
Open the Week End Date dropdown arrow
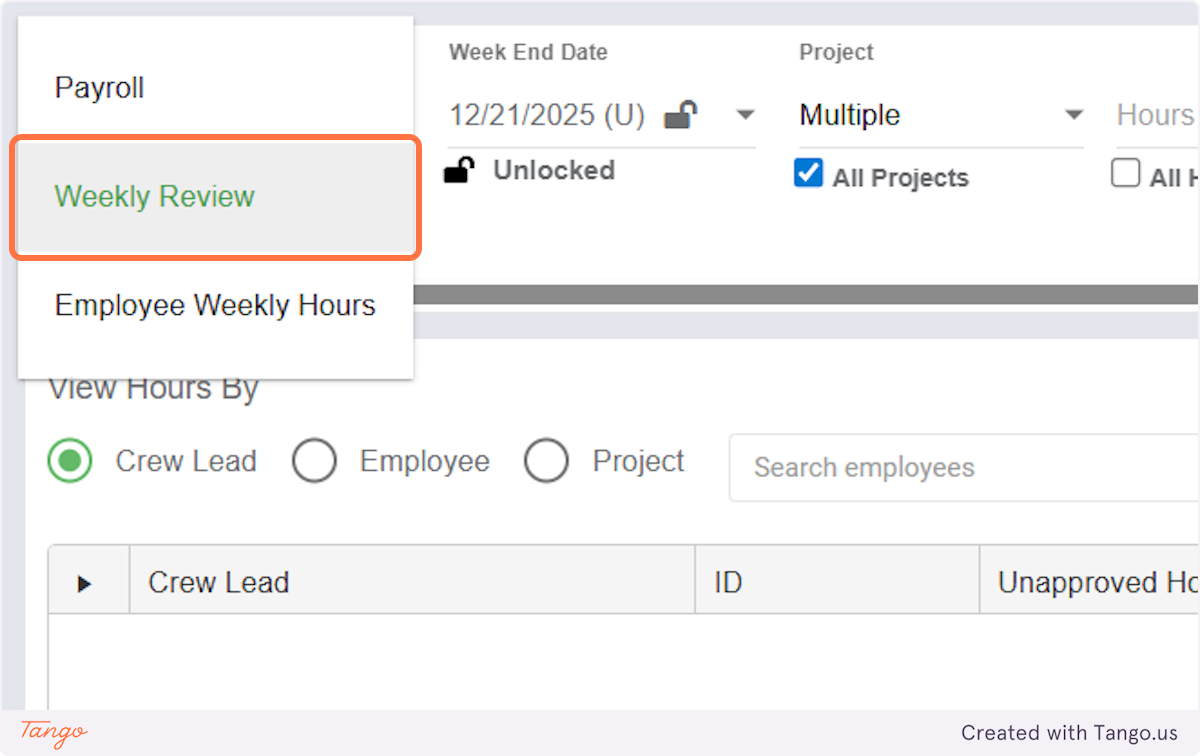tap(745, 115)
